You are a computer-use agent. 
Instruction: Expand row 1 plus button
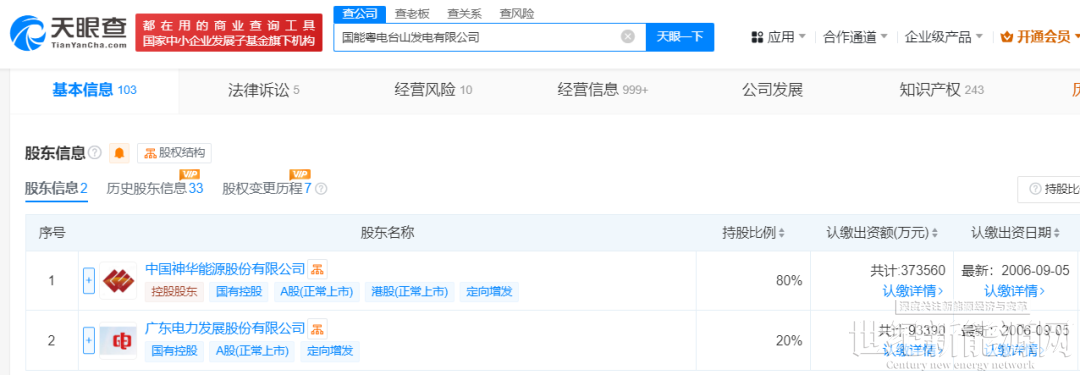(88, 281)
